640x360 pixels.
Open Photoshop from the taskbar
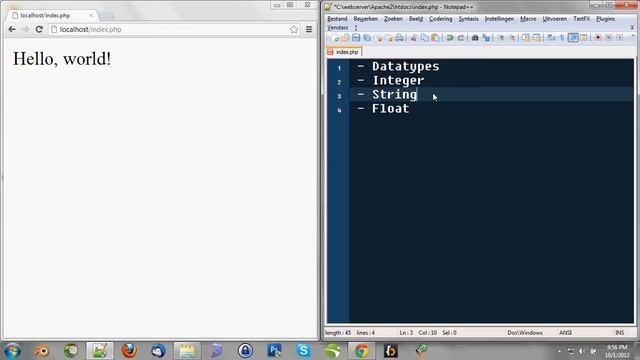click(274, 351)
